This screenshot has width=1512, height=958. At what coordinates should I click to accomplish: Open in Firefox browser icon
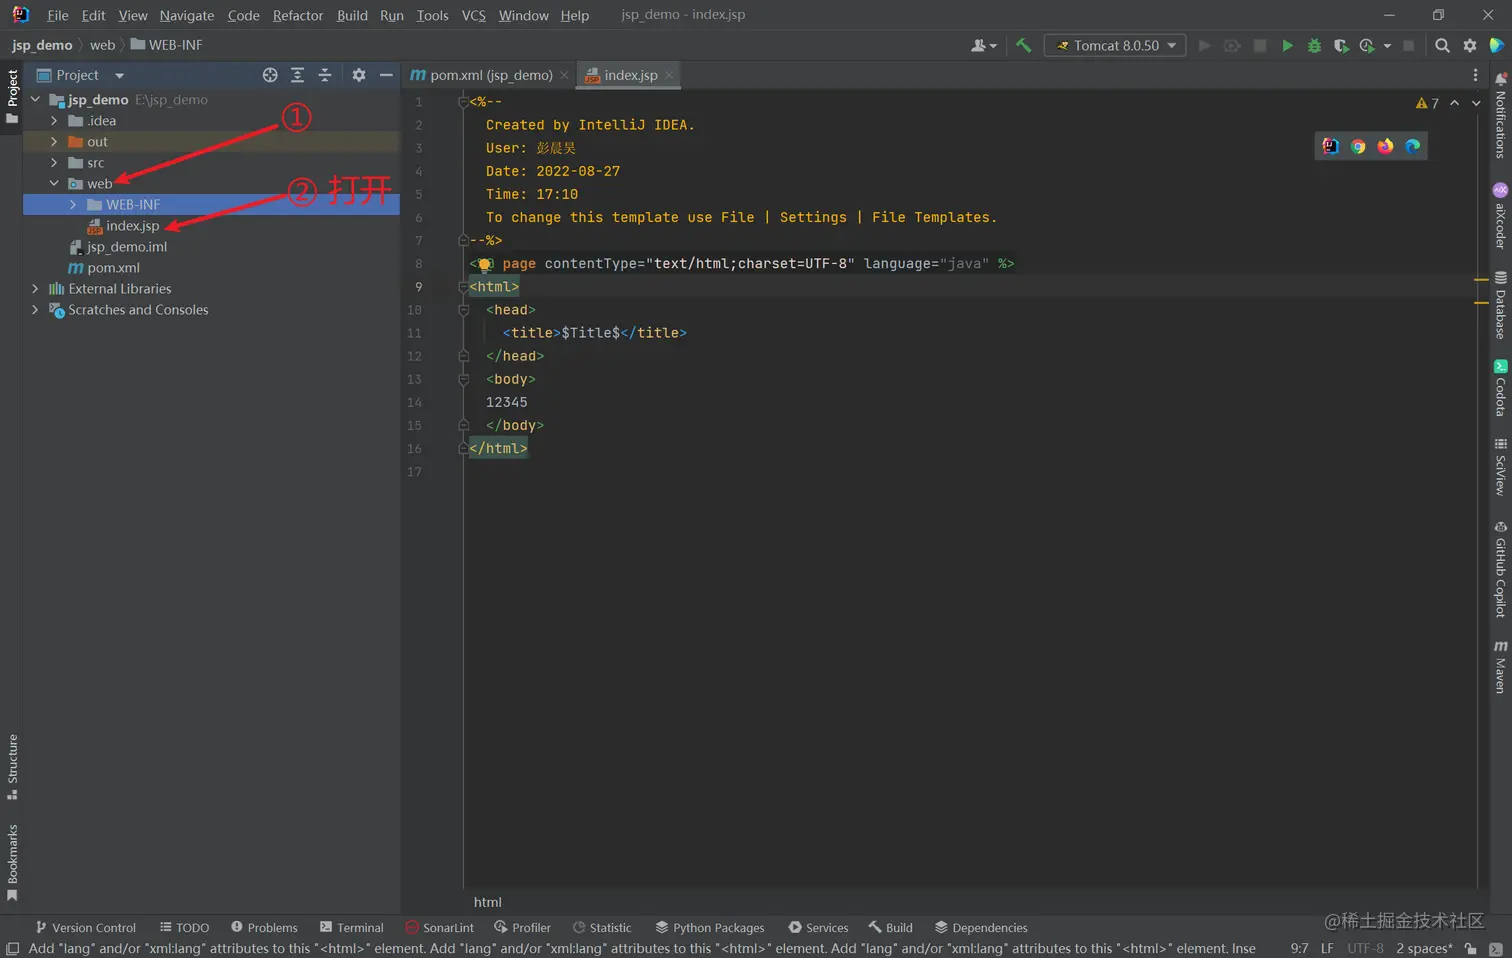tap(1385, 147)
